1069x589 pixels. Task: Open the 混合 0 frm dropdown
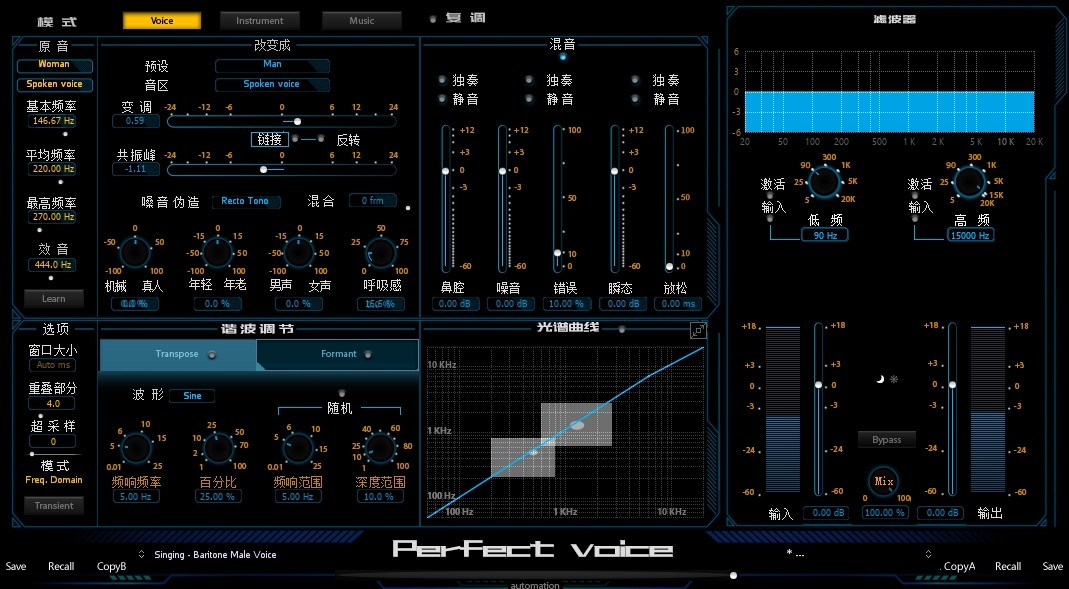click(373, 201)
